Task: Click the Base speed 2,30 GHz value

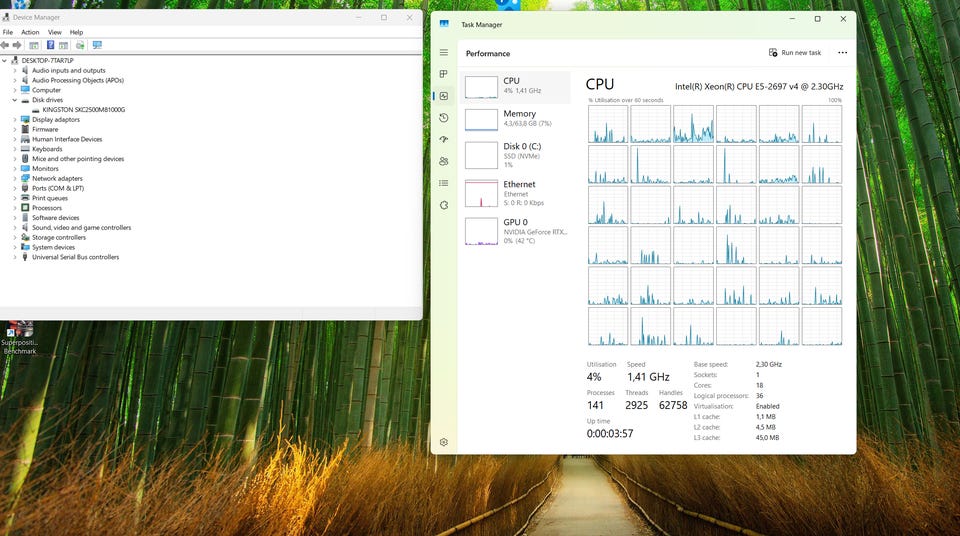Action: tap(769, 364)
